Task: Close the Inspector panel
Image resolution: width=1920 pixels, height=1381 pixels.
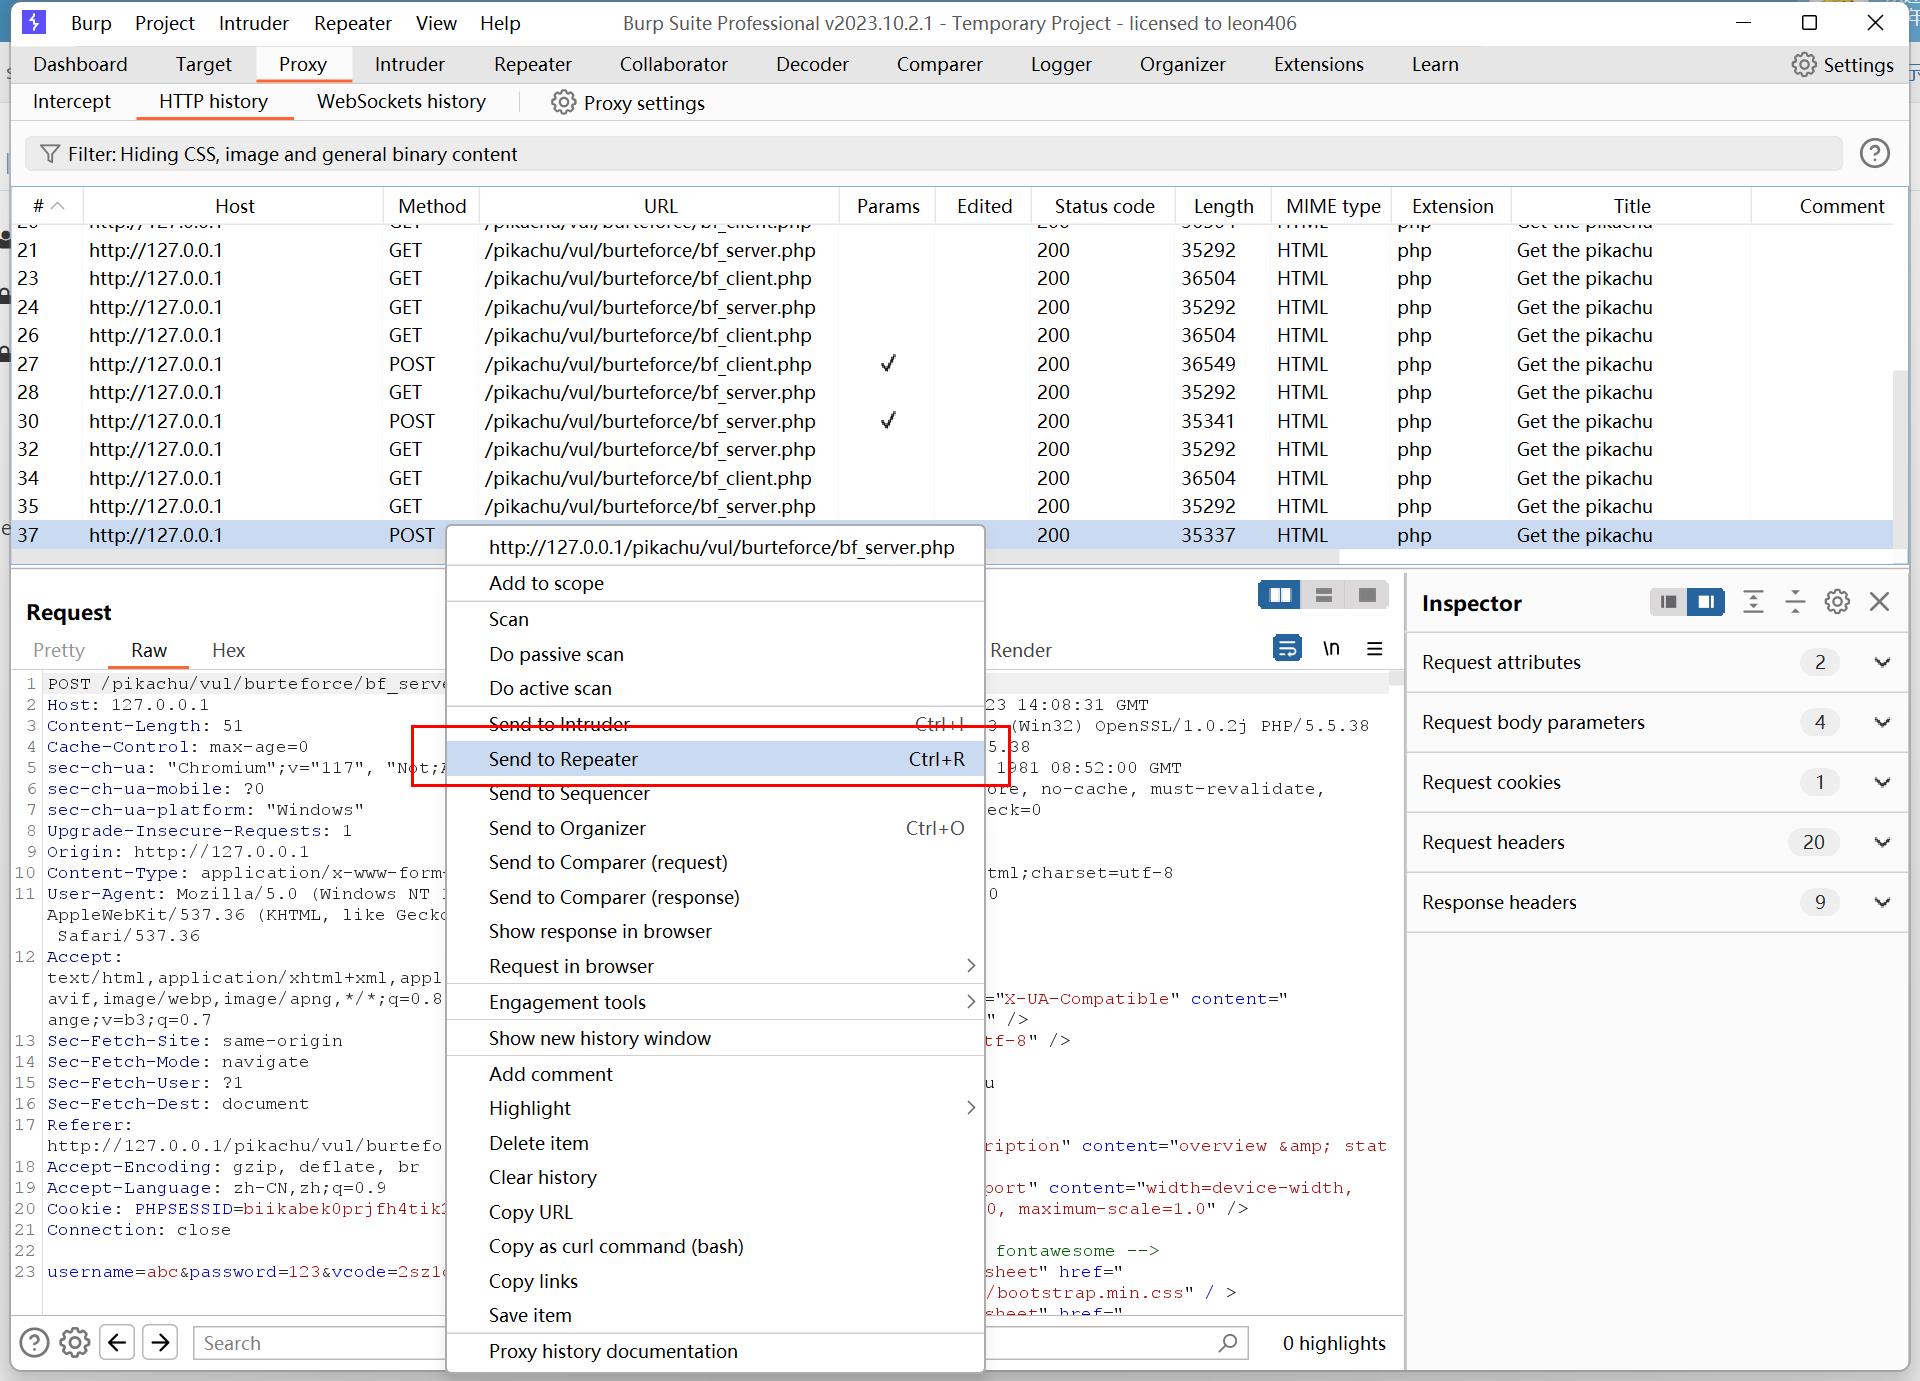Action: (1880, 602)
